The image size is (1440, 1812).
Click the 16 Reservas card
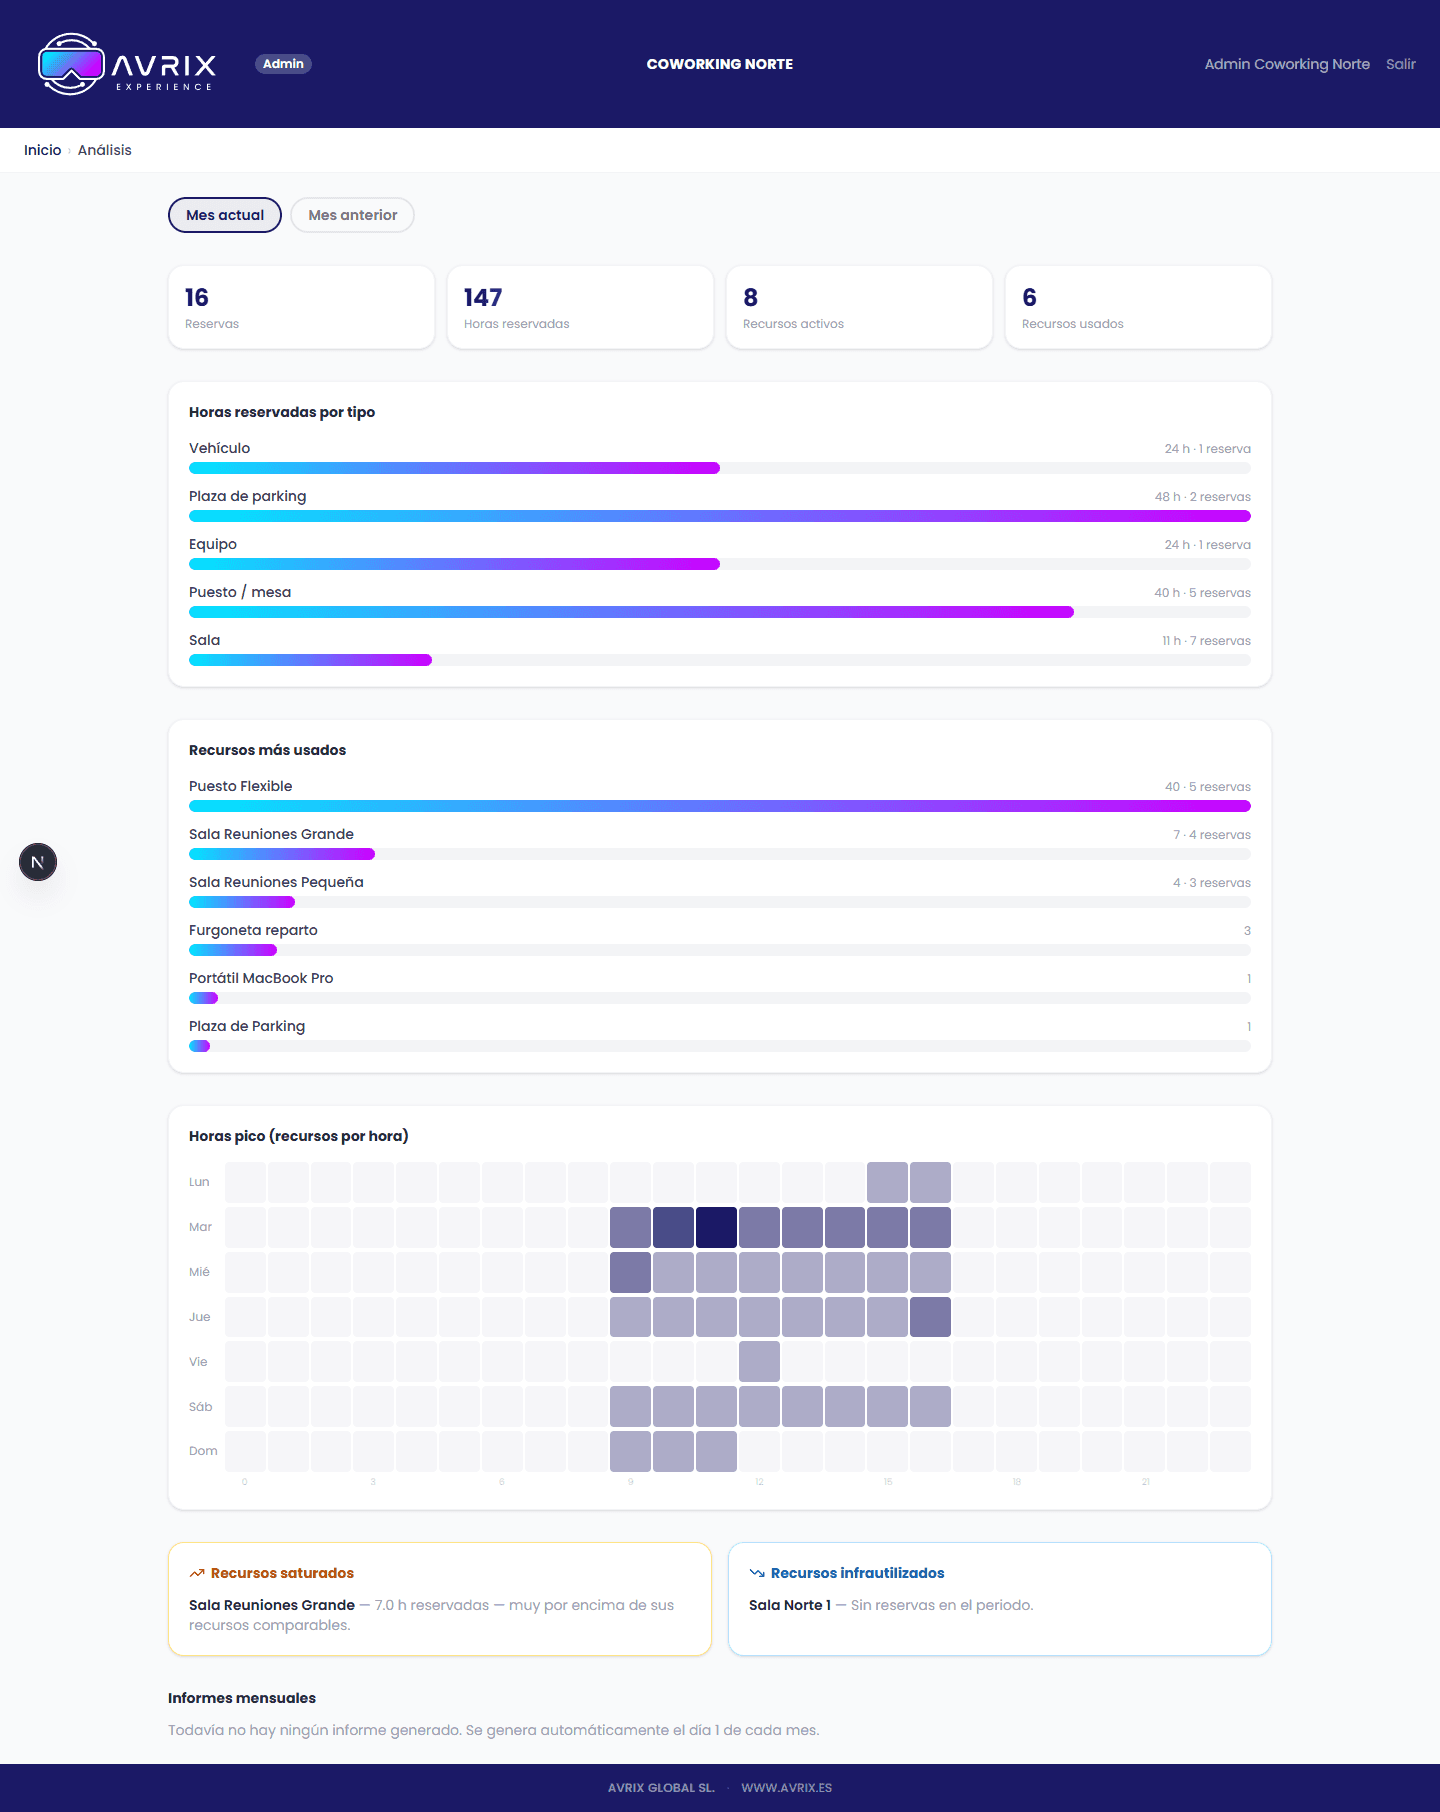click(x=301, y=307)
